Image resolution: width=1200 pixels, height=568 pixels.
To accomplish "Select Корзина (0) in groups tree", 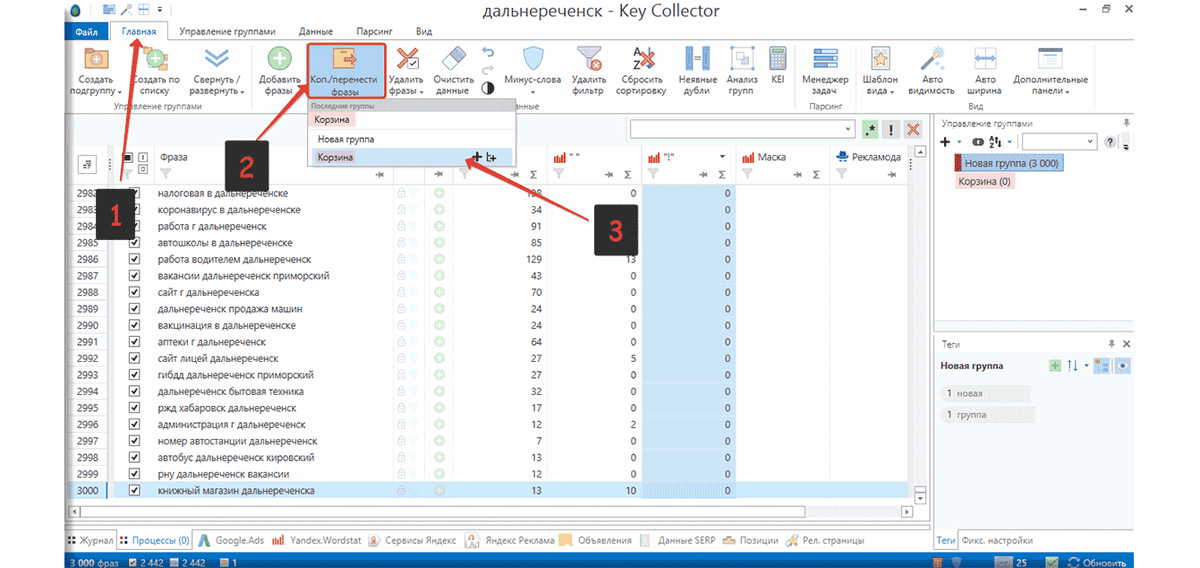I will 985,182.
